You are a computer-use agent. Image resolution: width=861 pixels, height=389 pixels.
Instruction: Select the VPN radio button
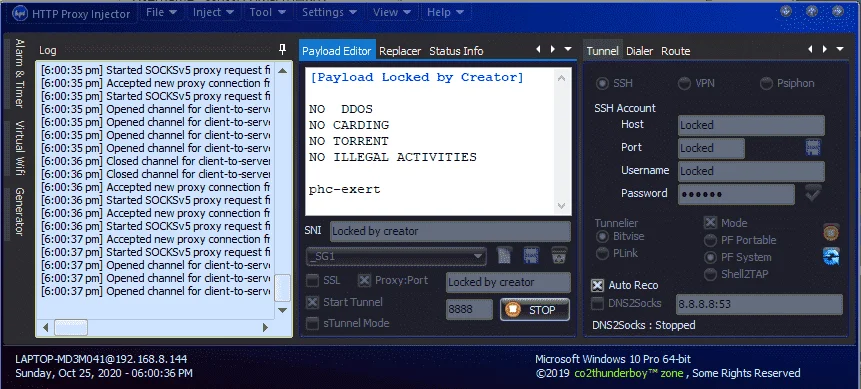pyautogui.click(x=684, y=84)
